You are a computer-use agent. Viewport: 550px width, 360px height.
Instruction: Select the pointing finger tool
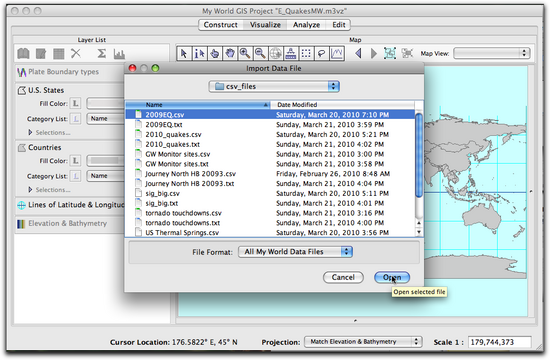click(215, 53)
